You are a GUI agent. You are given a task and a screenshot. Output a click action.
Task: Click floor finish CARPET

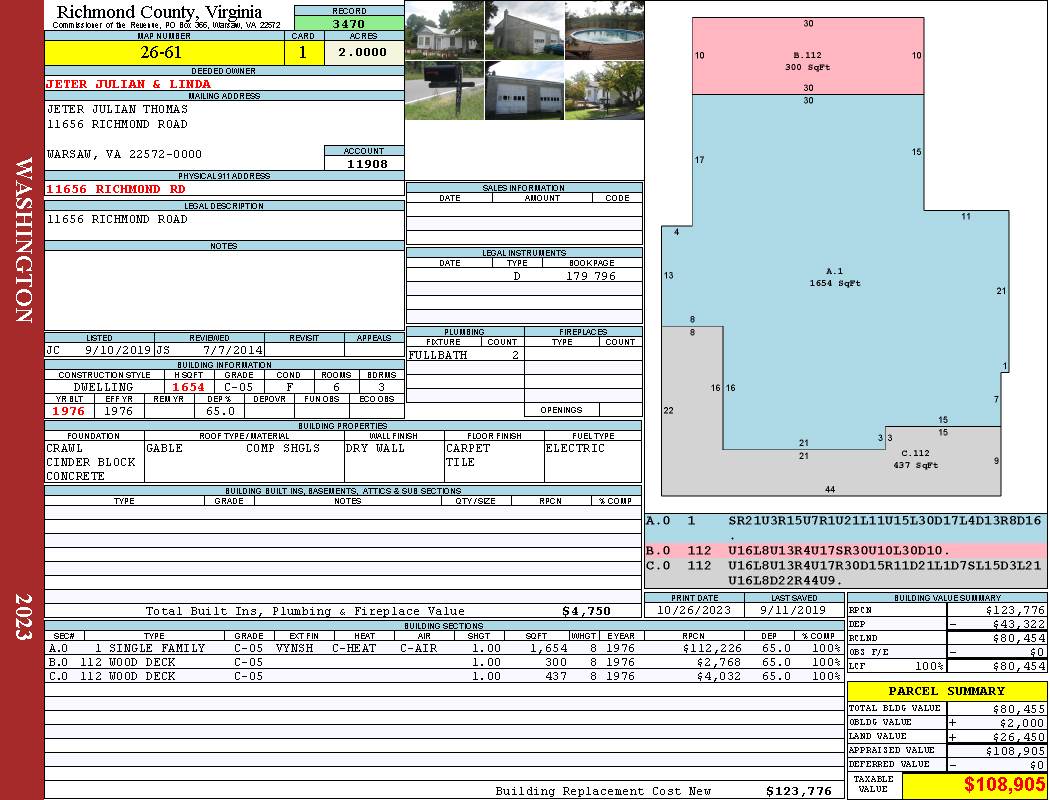coord(468,448)
